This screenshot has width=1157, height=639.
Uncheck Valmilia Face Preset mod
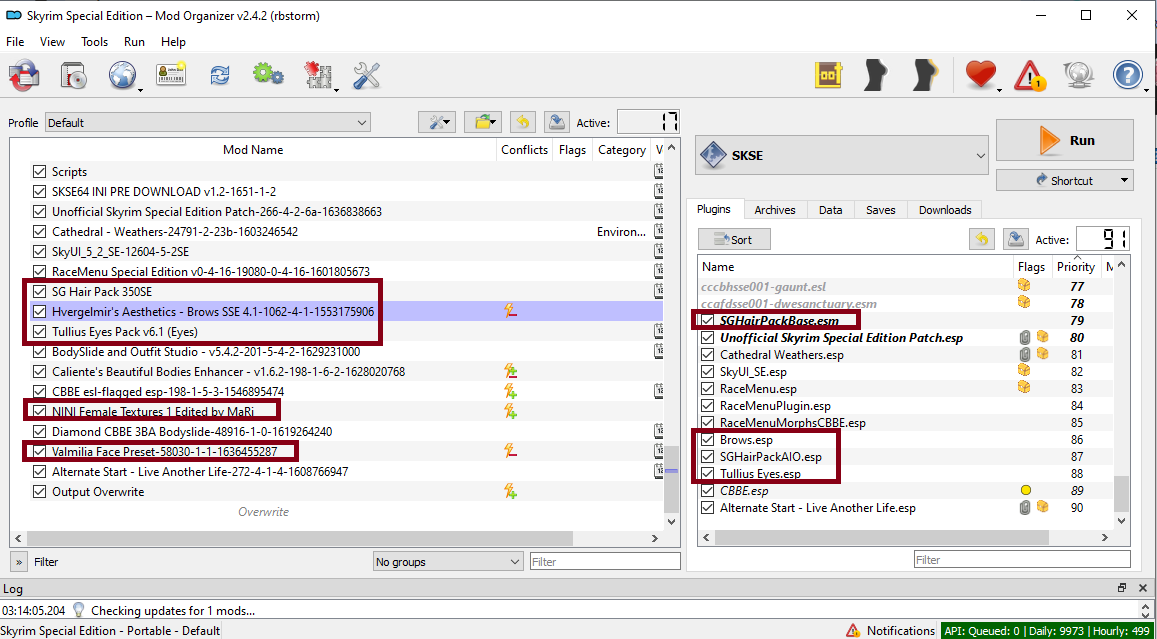pyautogui.click(x=39, y=451)
